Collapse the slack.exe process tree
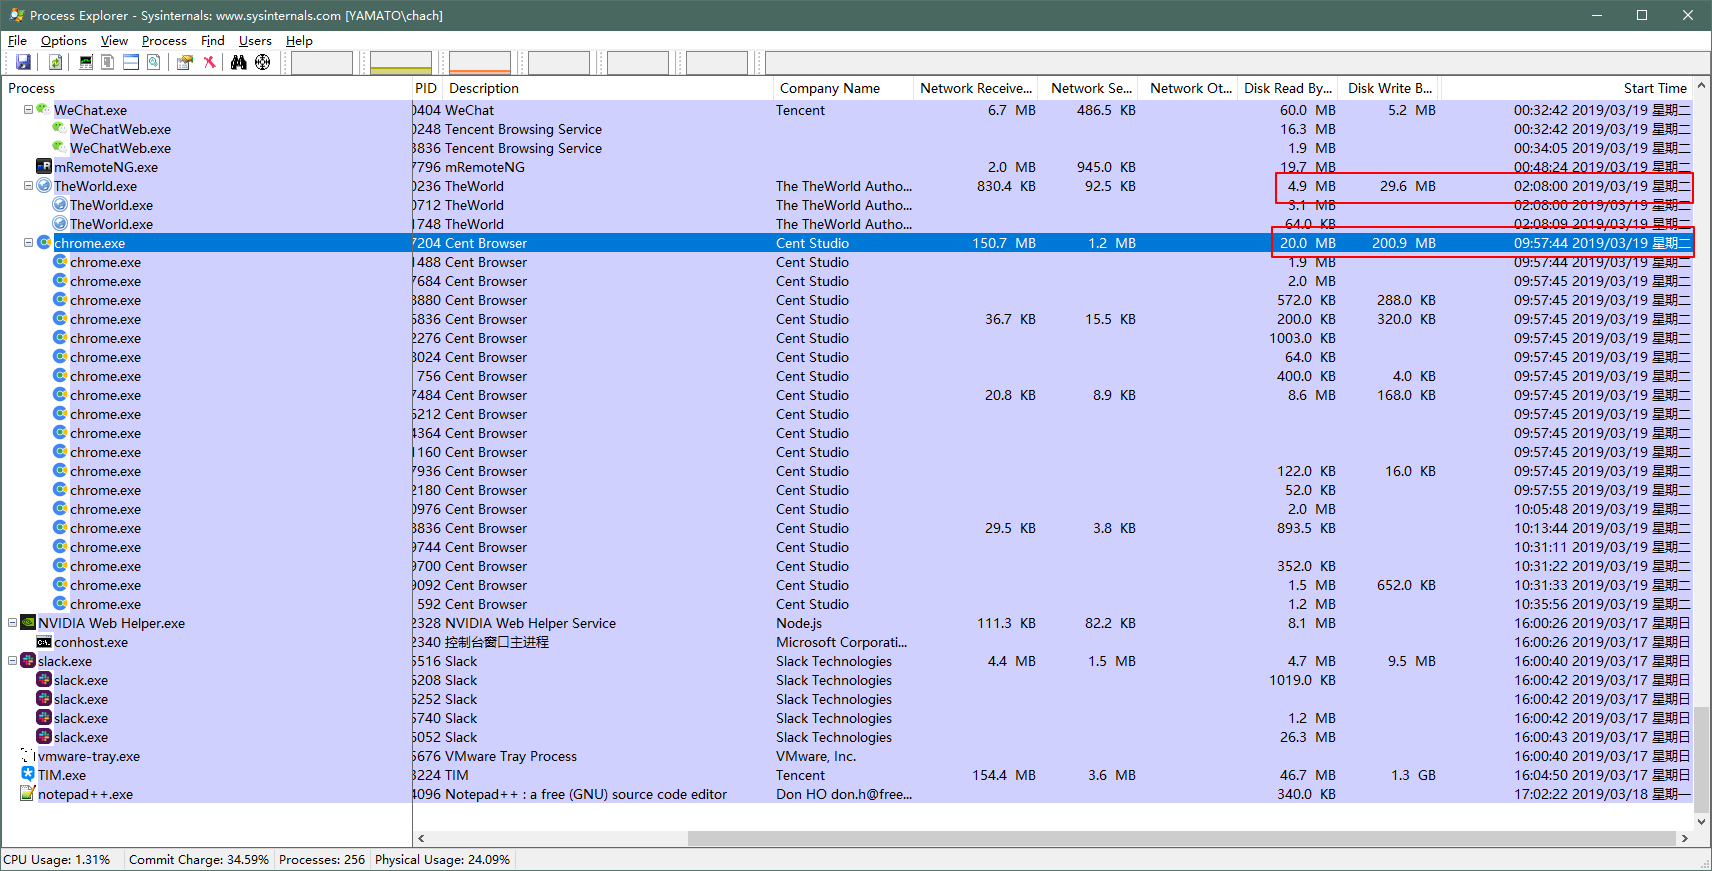This screenshot has width=1712, height=871. tap(12, 661)
